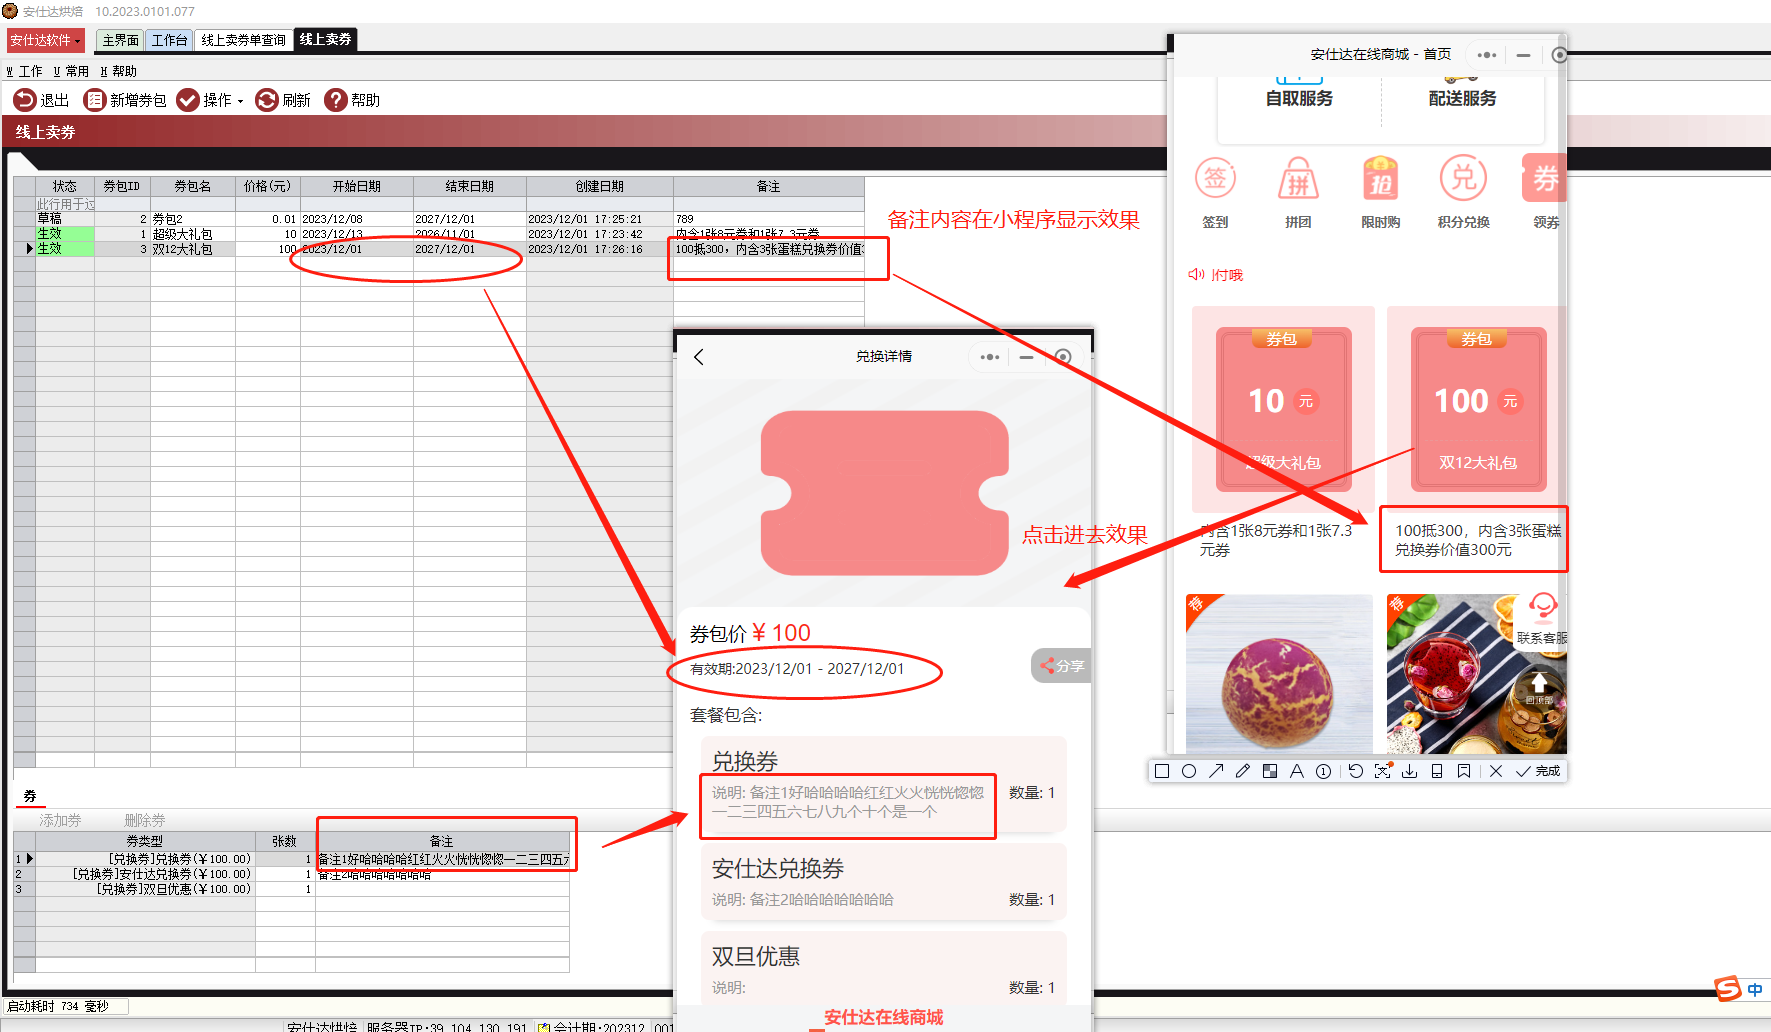Click the 积分兑换 points exchange icon
The width and height of the screenshot is (1771, 1032).
pyautogui.click(x=1464, y=179)
